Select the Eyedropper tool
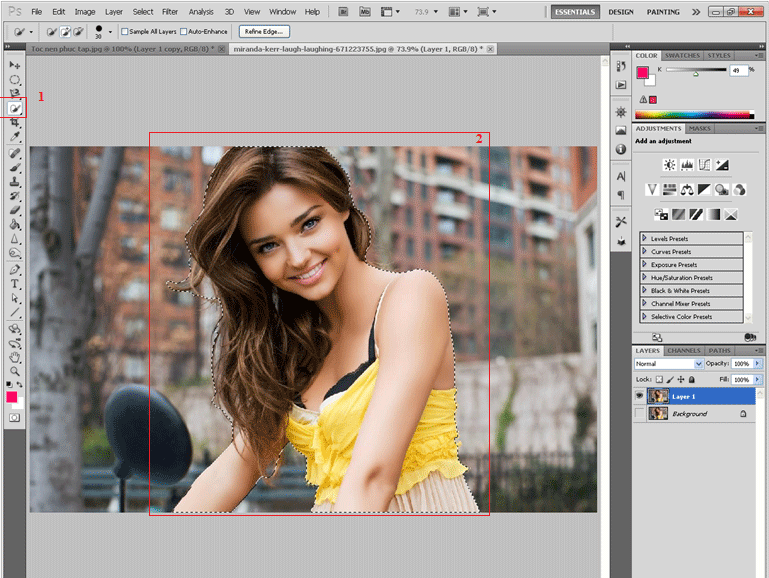The width and height of the screenshot is (769, 578). pyautogui.click(x=15, y=136)
